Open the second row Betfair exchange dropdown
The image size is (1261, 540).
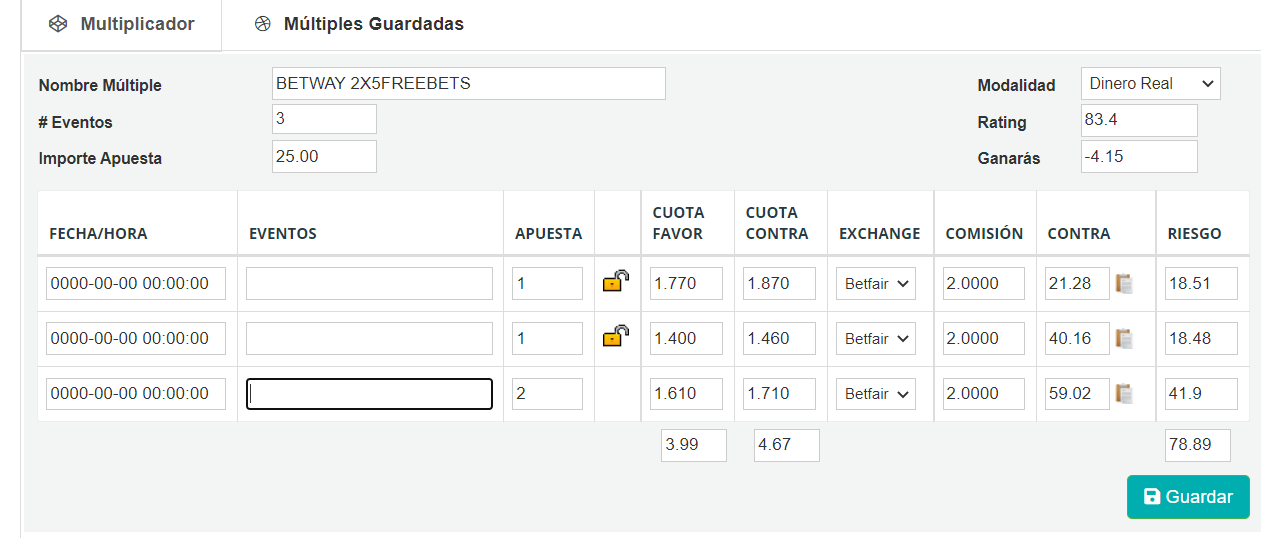(876, 339)
